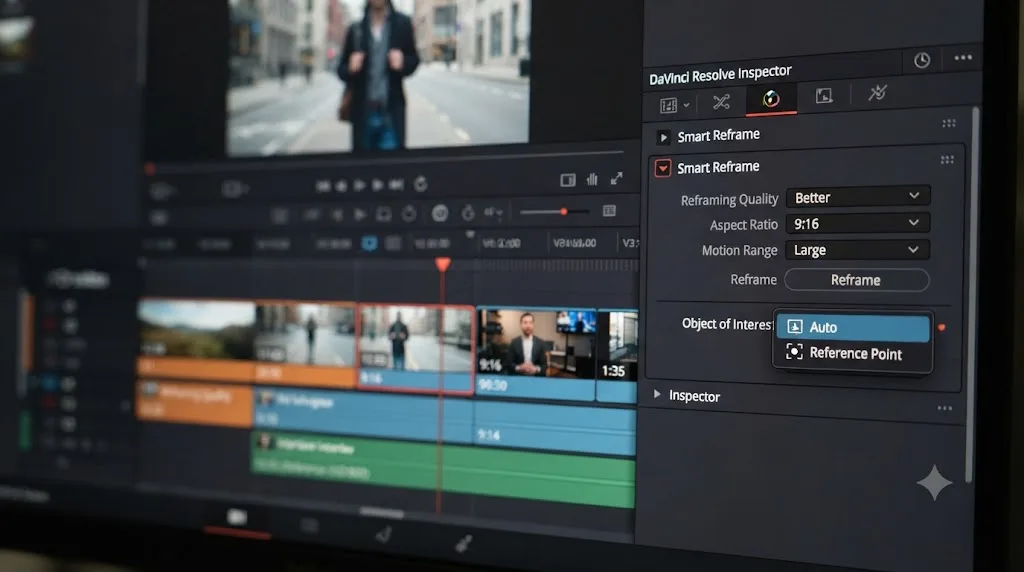
Task: Click the Inspector panel vertical scrollbar
Action: [970, 294]
